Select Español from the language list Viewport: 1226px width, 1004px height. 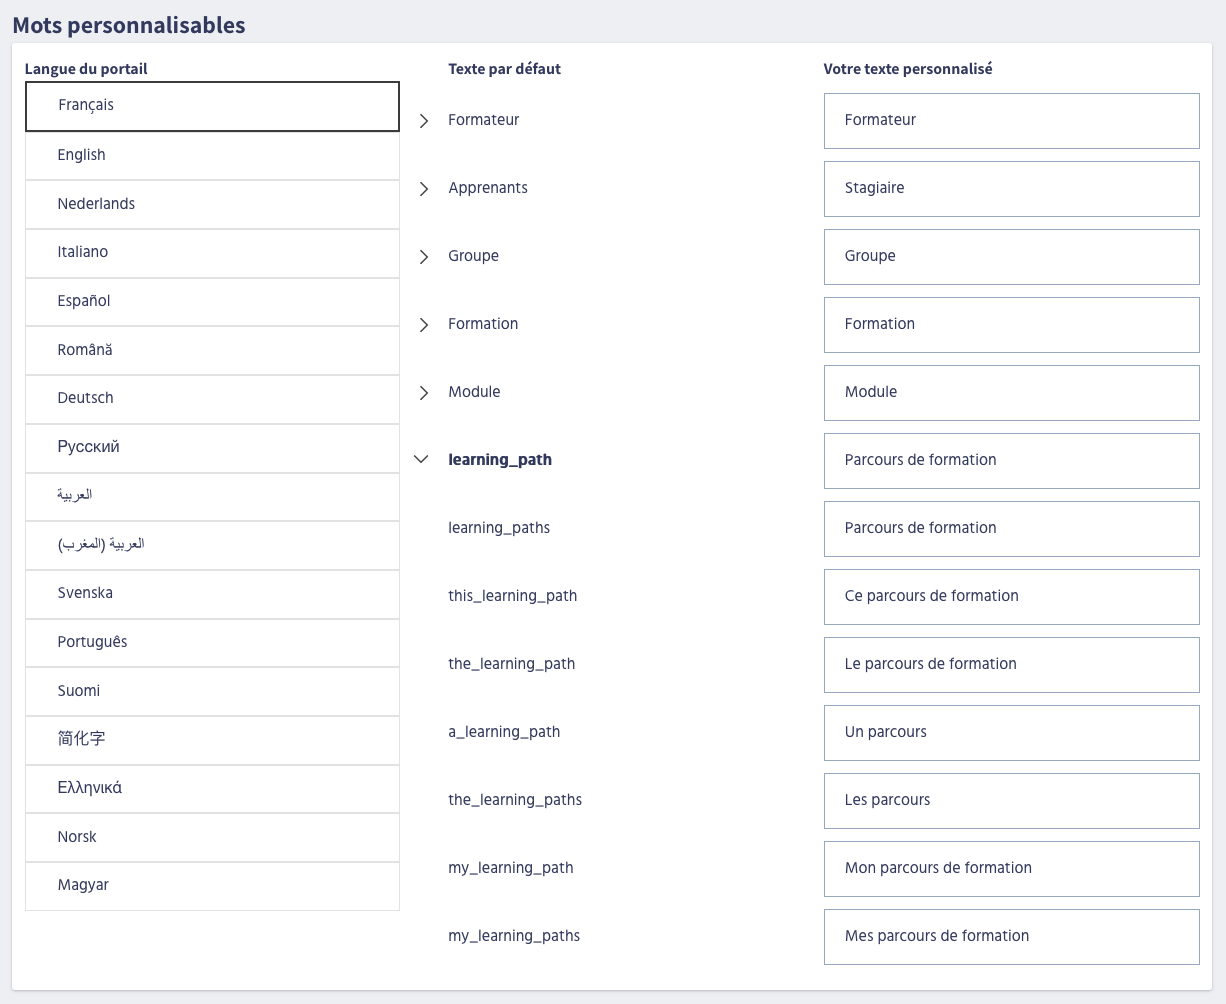(212, 301)
